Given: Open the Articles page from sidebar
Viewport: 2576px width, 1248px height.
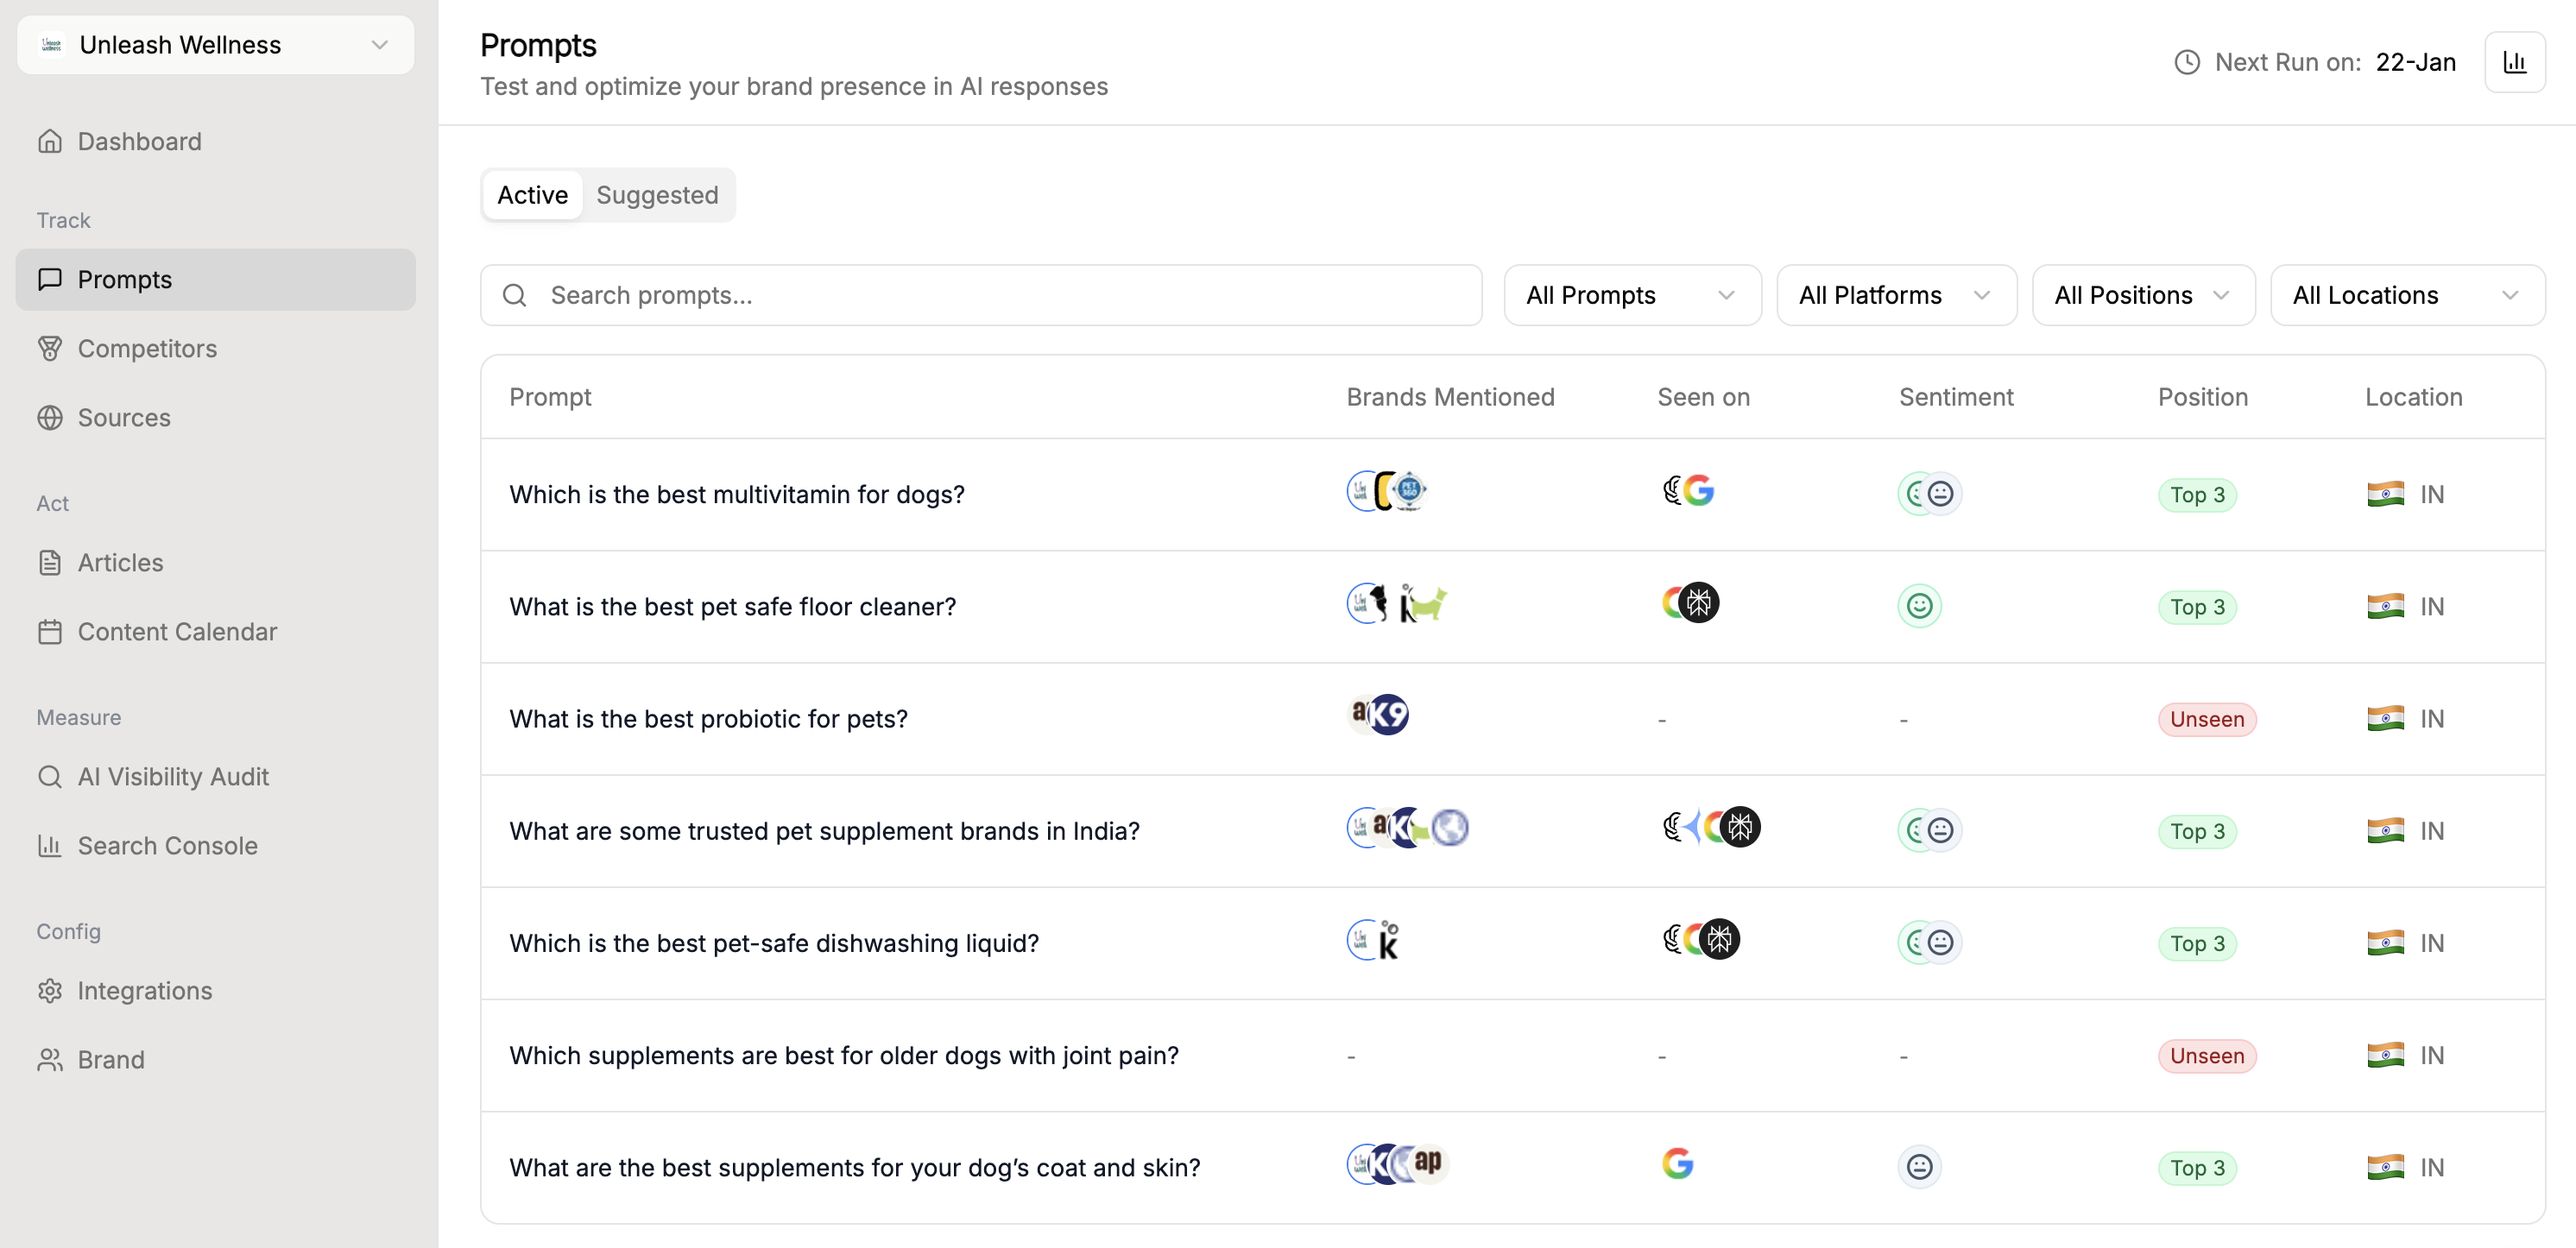Looking at the screenshot, I should [120, 562].
